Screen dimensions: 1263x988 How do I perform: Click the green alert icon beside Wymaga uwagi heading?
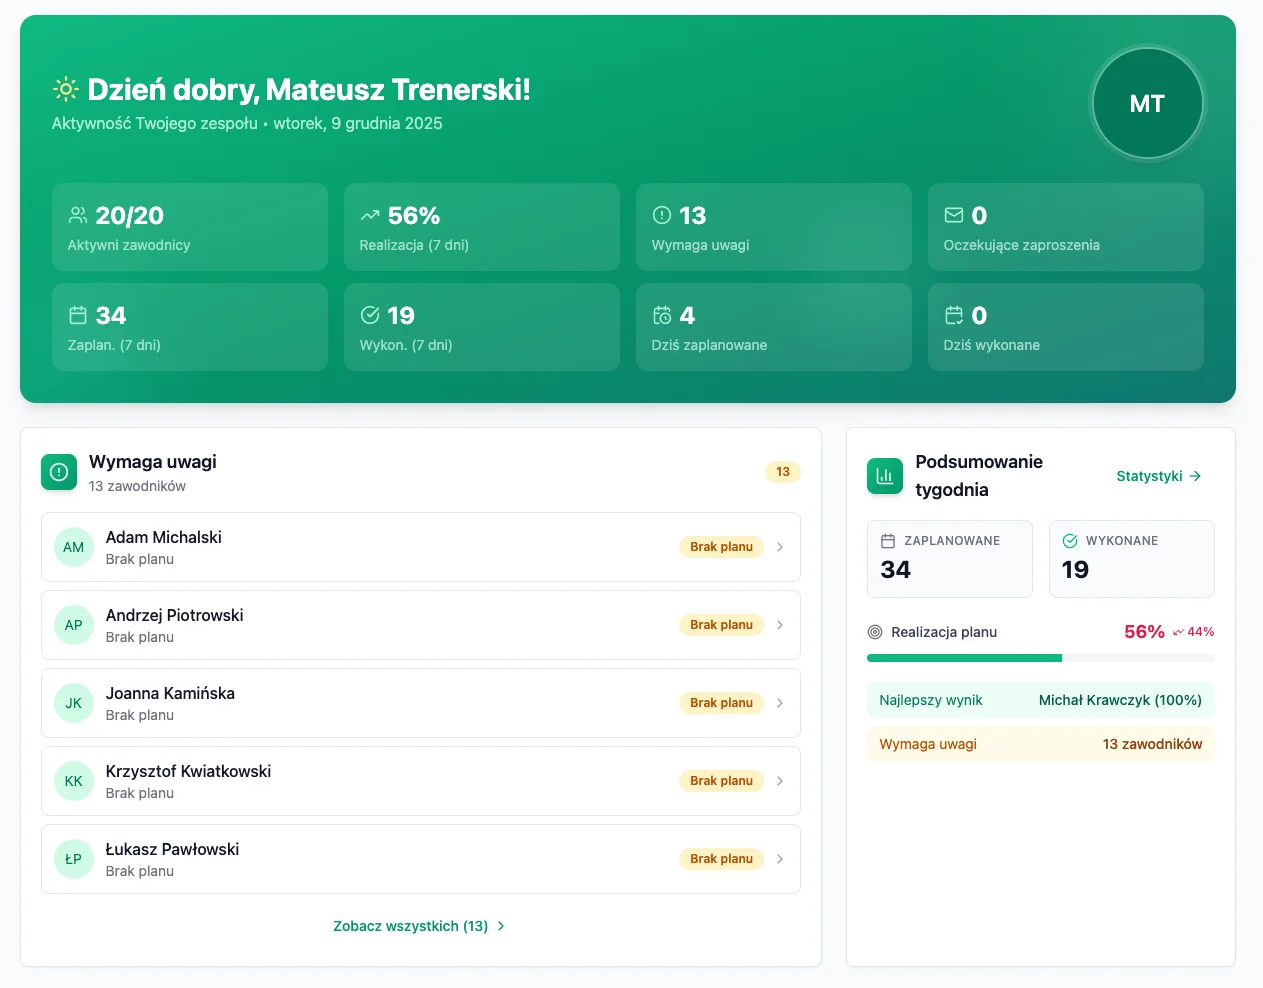click(59, 472)
